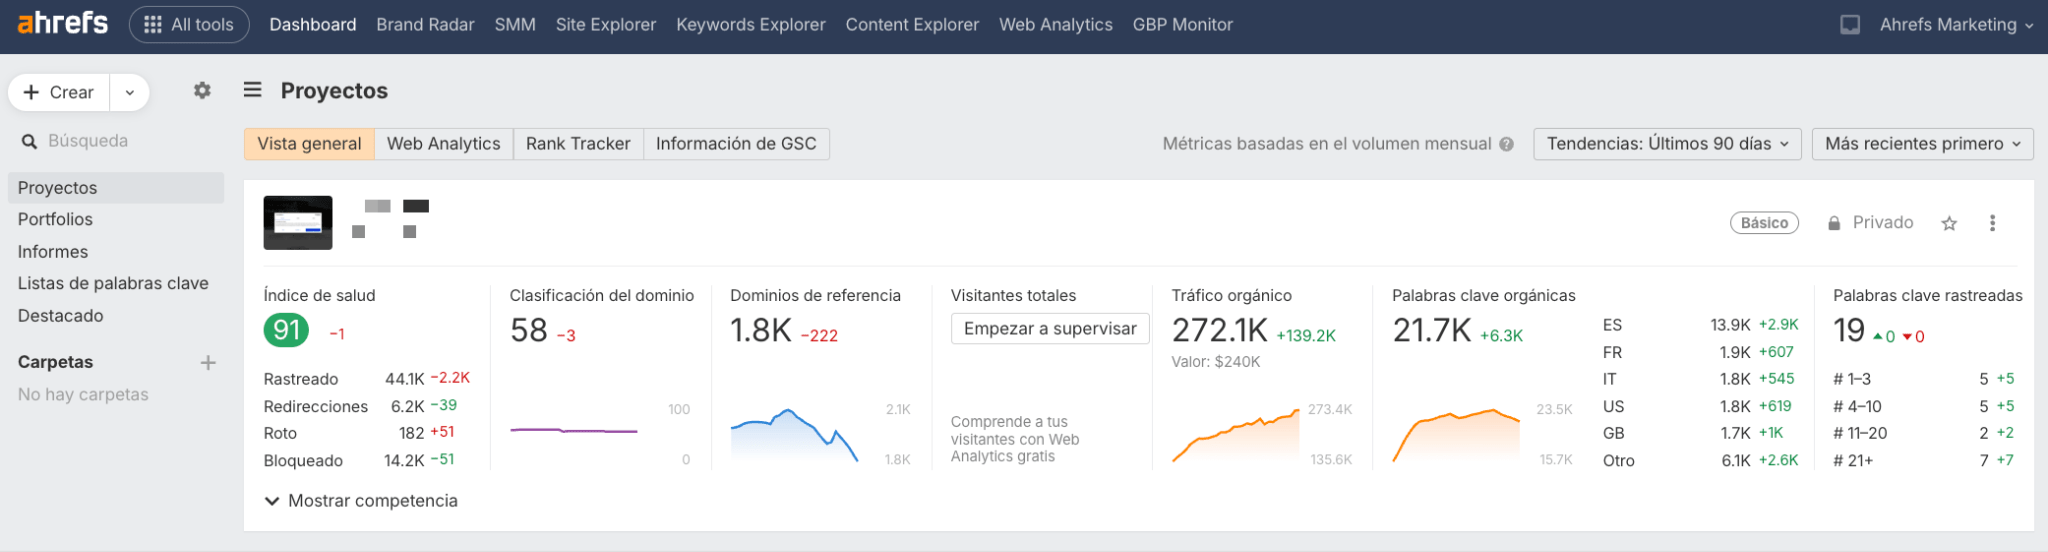
Task: Click the Redirecciones value 6.2K
Action: (x=407, y=406)
